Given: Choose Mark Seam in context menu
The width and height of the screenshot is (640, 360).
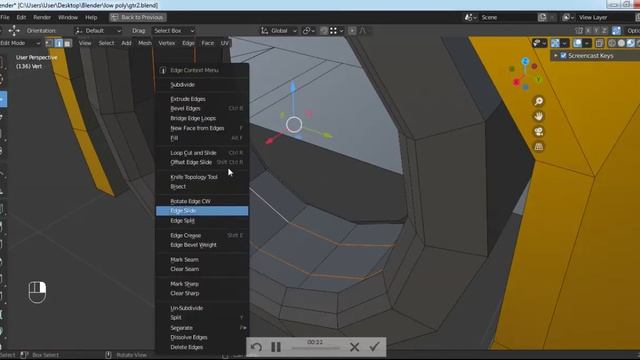Looking at the screenshot, I should coord(202,259).
